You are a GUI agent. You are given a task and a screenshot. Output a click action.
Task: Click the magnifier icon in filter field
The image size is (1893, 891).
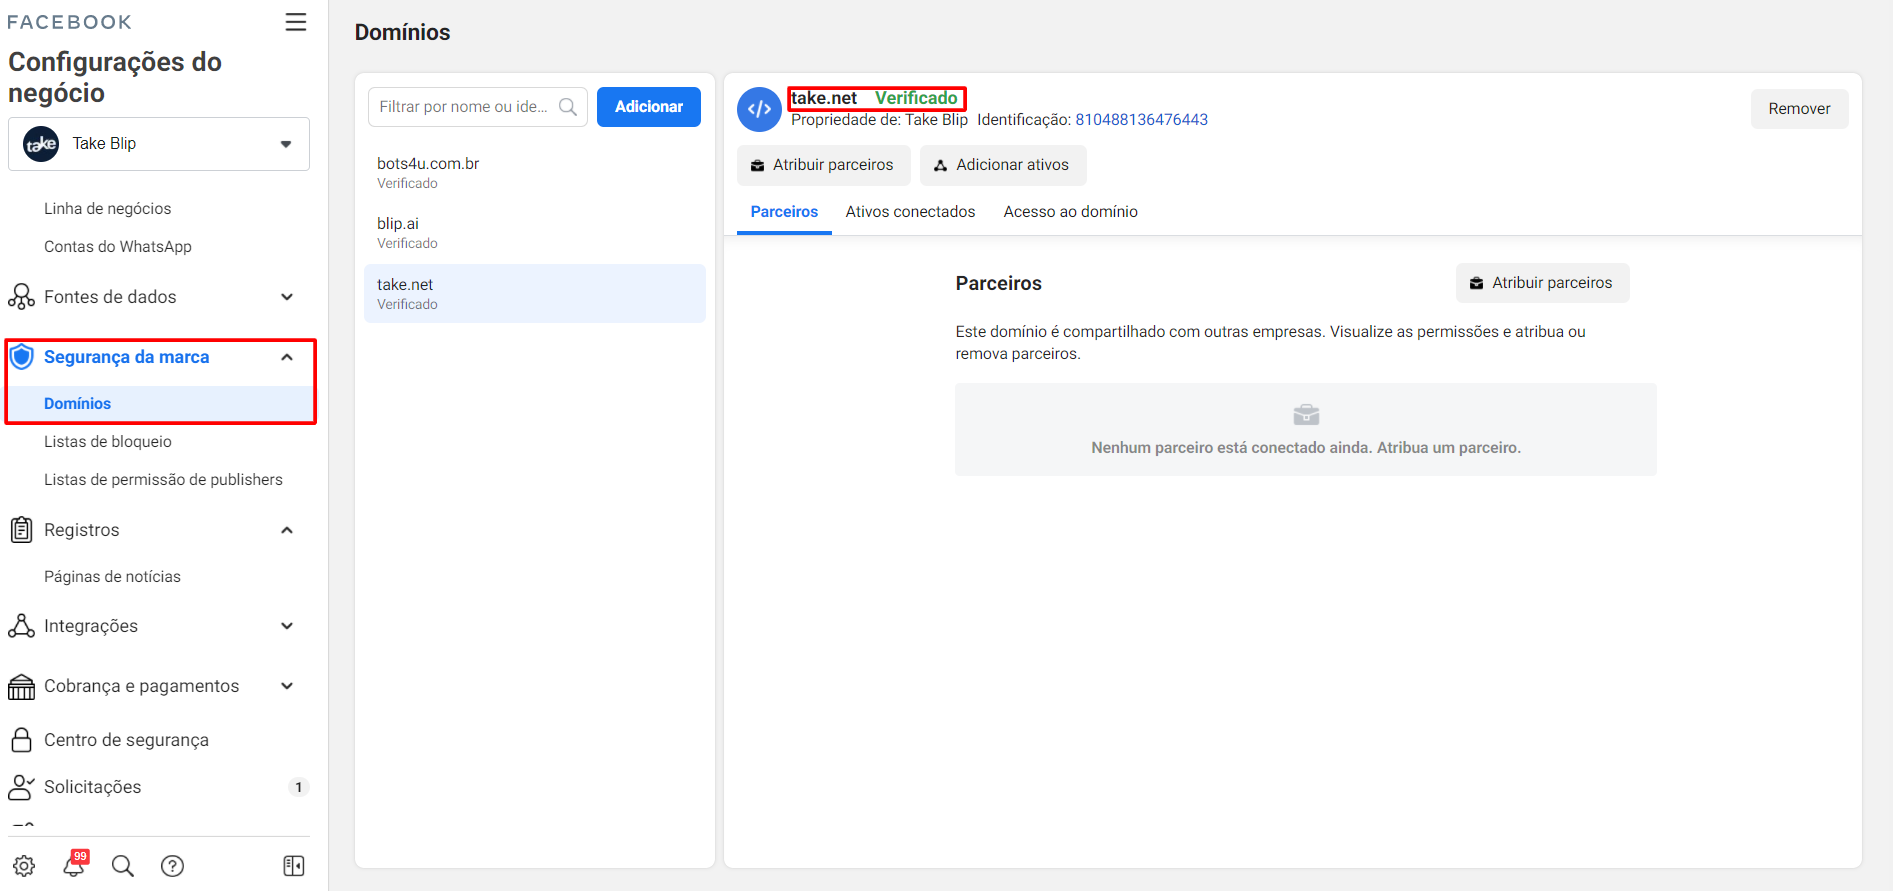coord(568,107)
